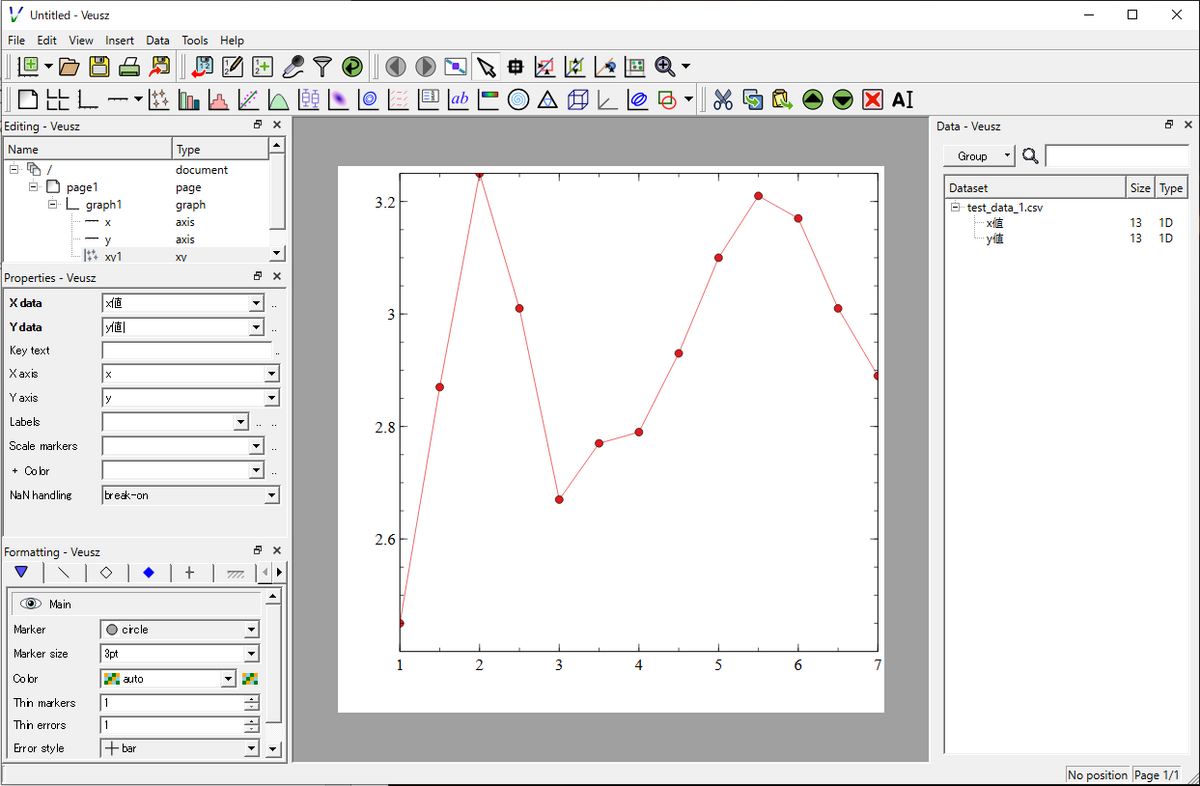1200x786 pixels.
Task: Open the data editor pencil icon
Action: pos(232,67)
